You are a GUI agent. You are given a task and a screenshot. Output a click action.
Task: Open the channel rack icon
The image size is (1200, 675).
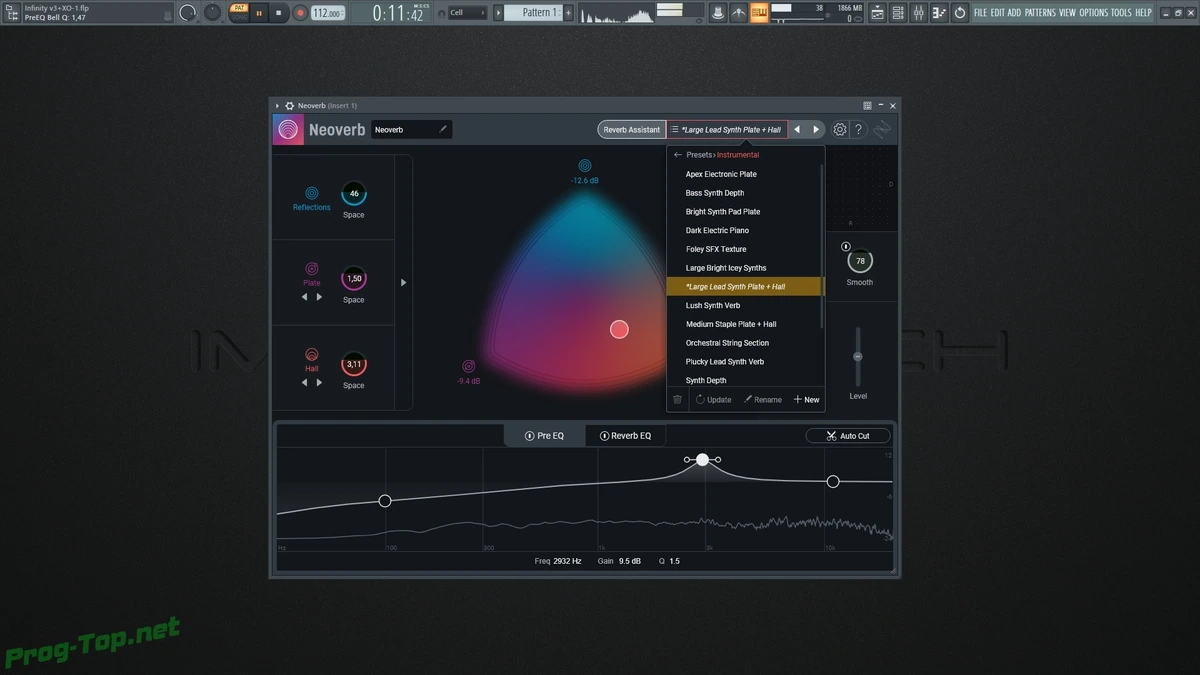tap(898, 13)
